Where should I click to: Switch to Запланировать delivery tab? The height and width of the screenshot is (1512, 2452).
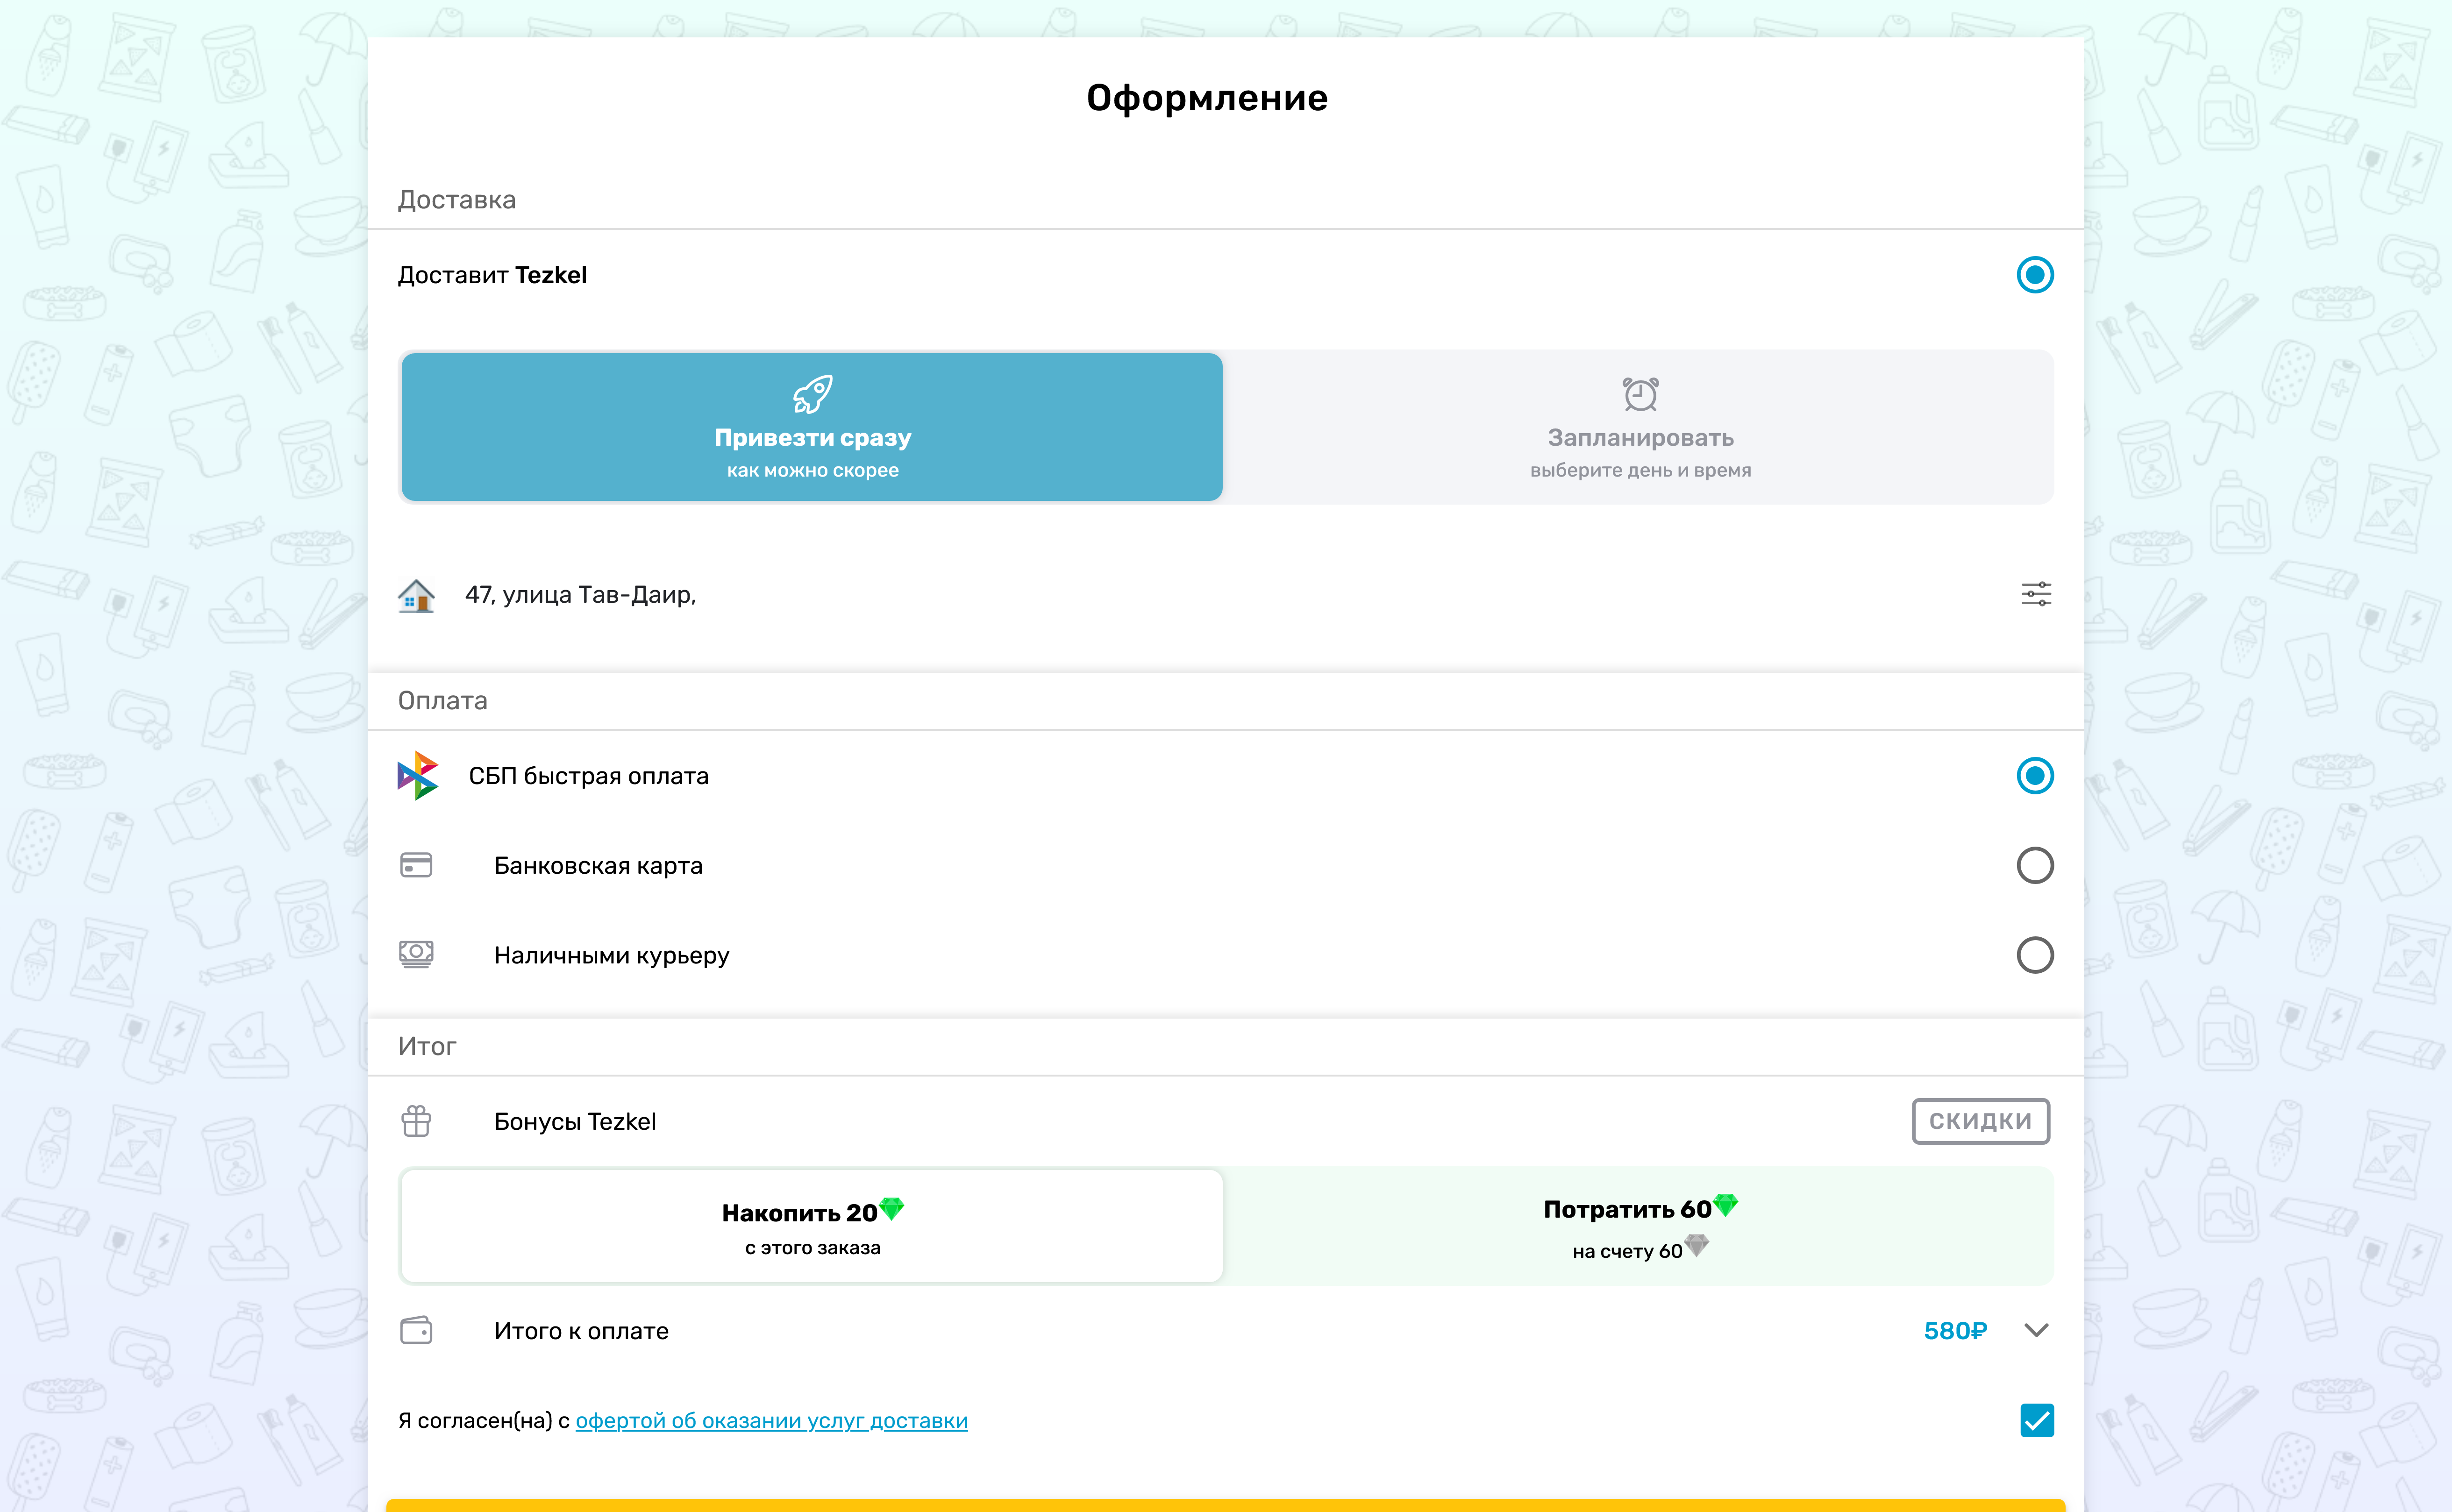pyautogui.click(x=1640, y=428)
